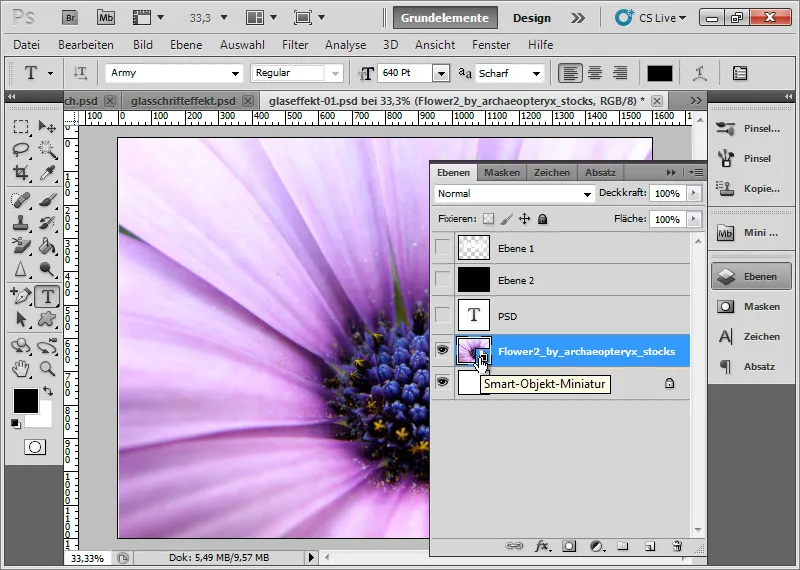Image resolution: width=800 pixels, height=570 pixels.
Task: Switch to Design workspace
Action: coord(532,18)
